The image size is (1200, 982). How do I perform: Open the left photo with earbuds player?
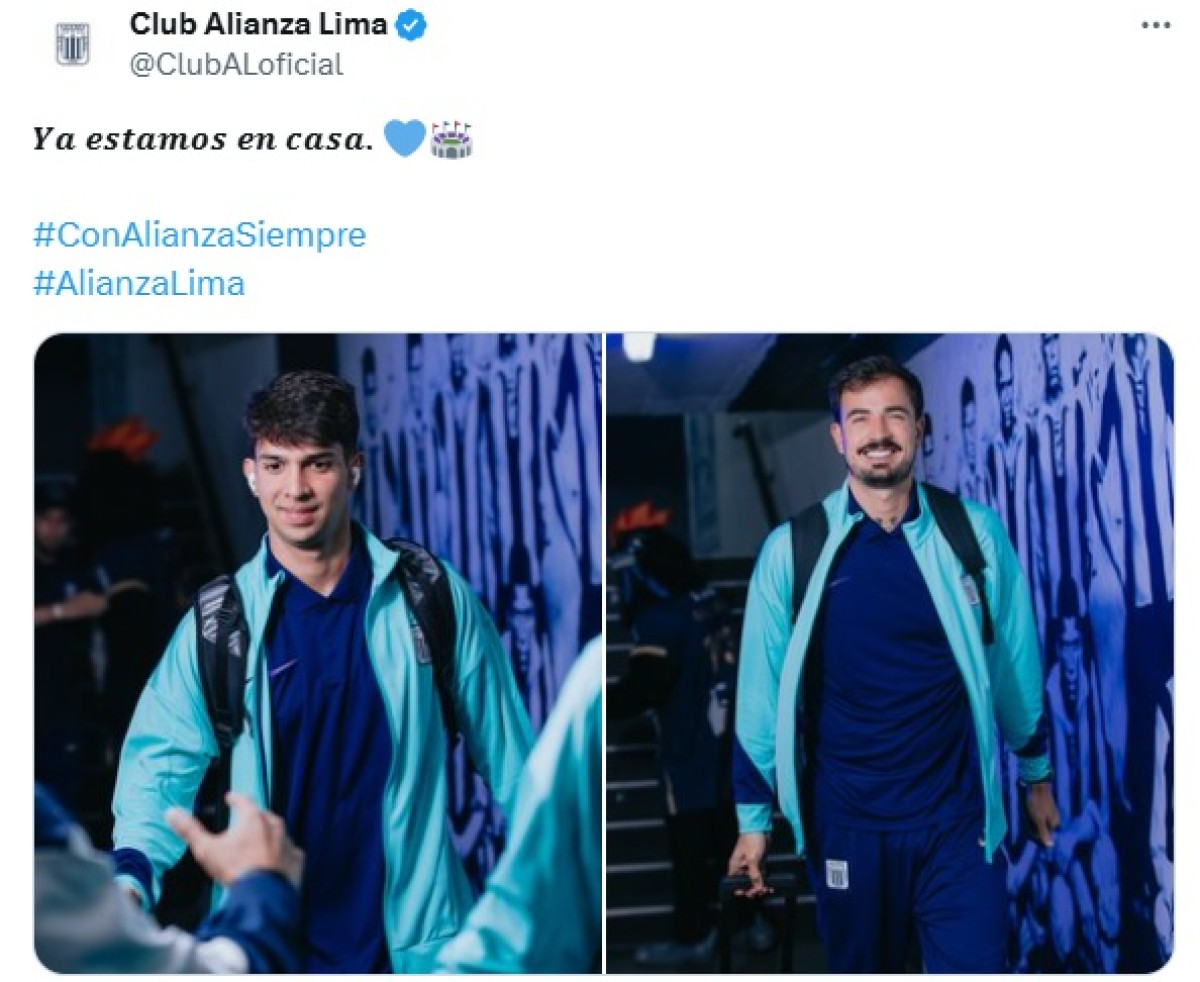pos(318,653)
